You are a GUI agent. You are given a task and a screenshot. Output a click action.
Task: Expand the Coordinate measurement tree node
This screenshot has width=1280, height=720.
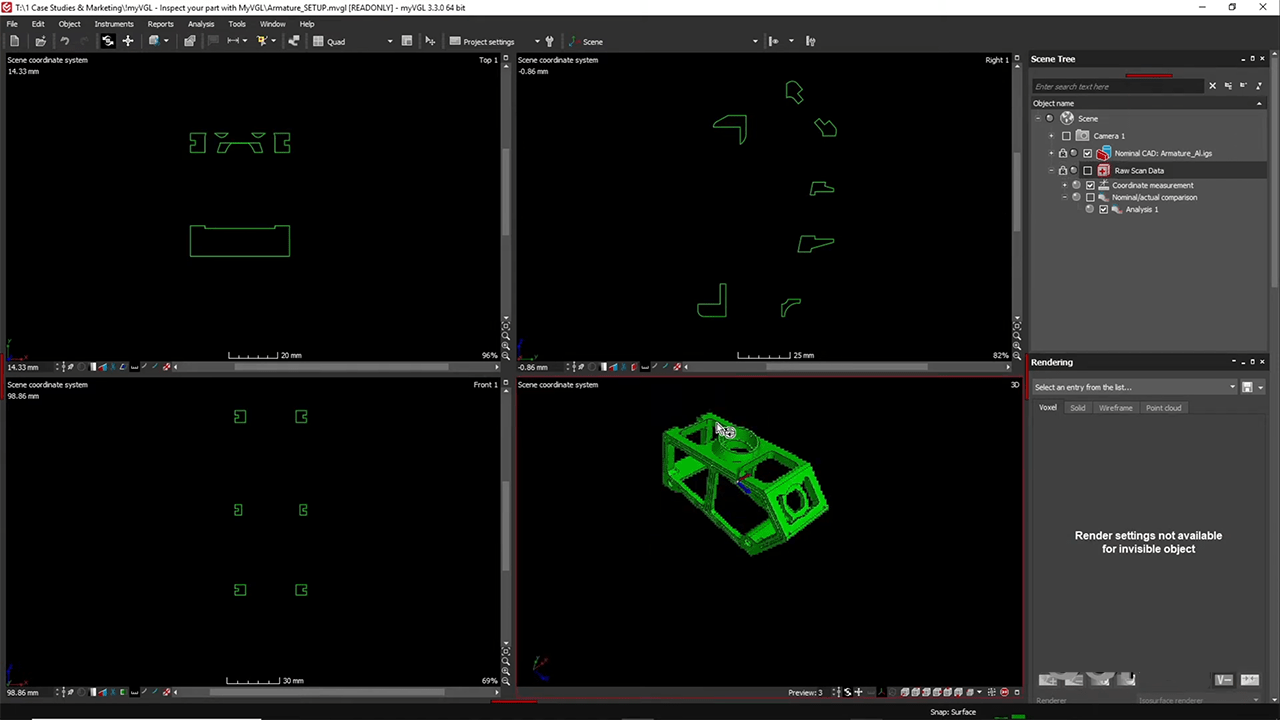coord(1065,185)
